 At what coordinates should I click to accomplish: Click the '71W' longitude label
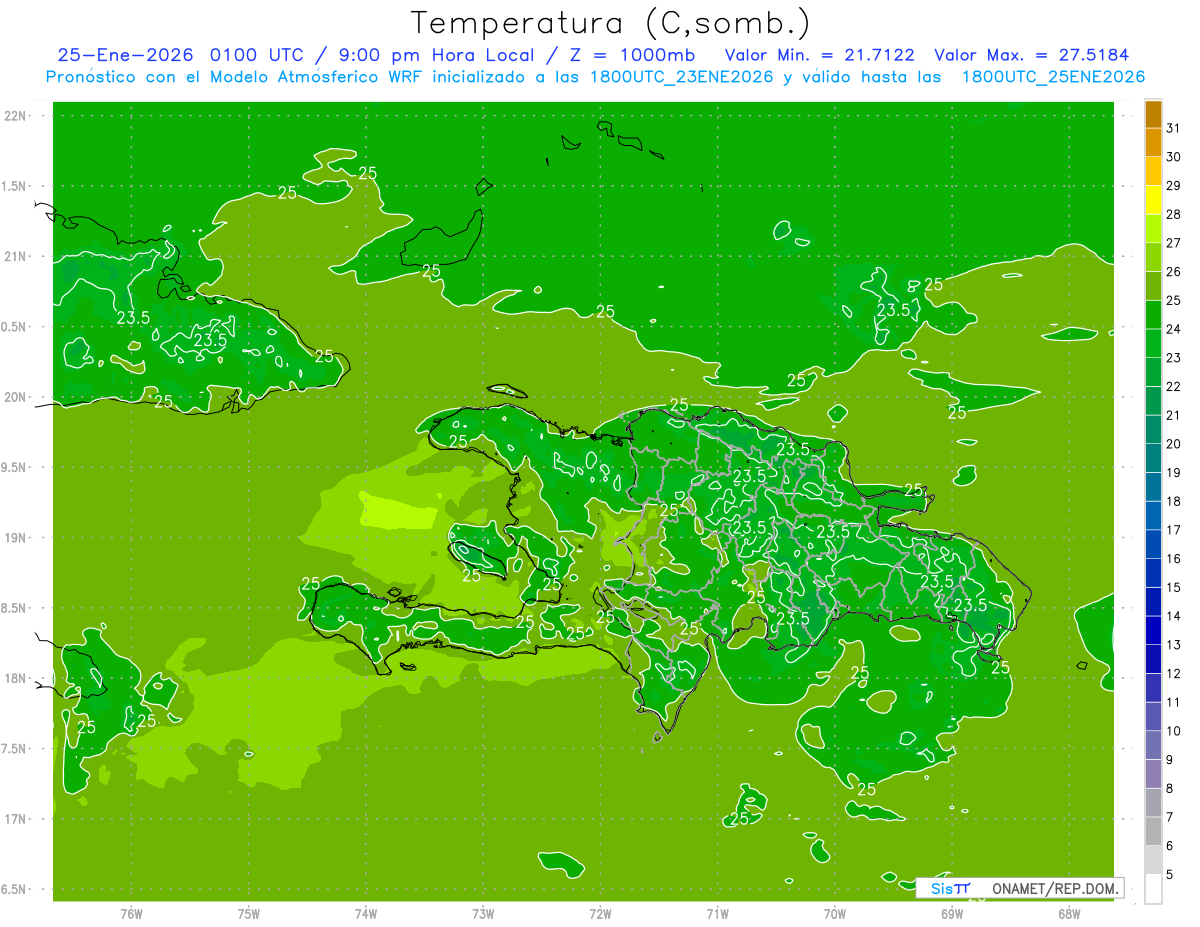click(x=717, y=913)
